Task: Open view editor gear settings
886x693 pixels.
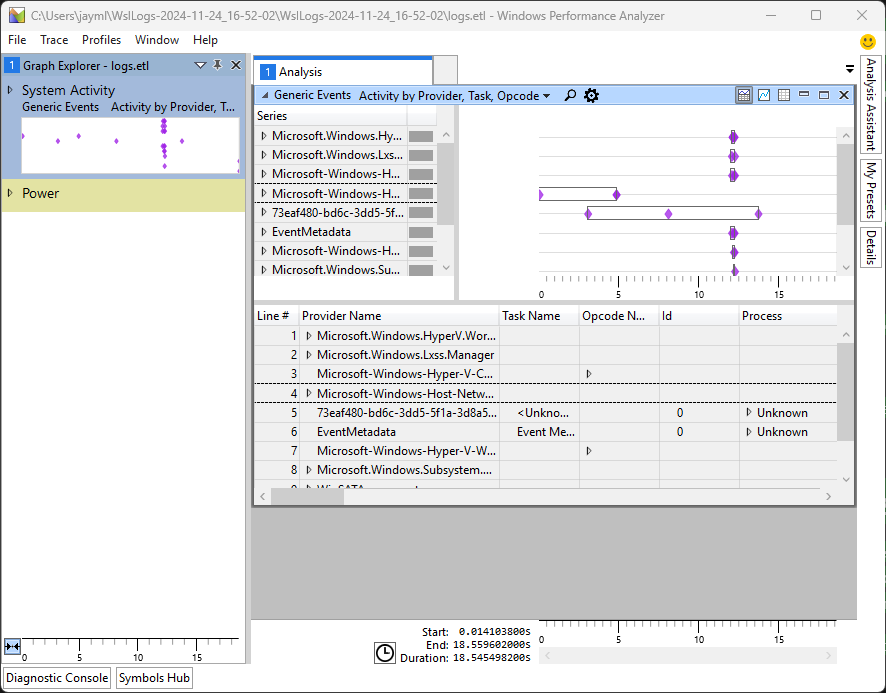Action: click(591, 96)
